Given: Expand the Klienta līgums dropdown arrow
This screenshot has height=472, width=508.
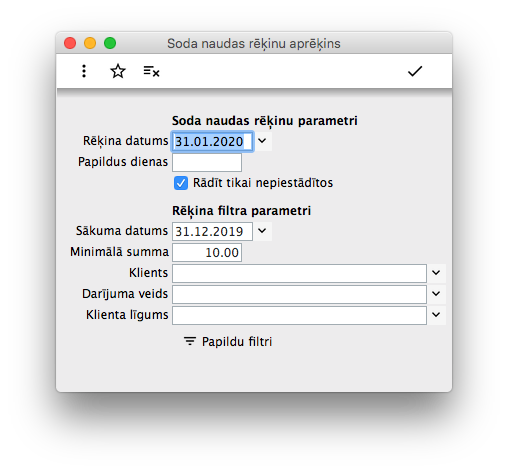Looking at the screenshot, I should pos(436,315).
